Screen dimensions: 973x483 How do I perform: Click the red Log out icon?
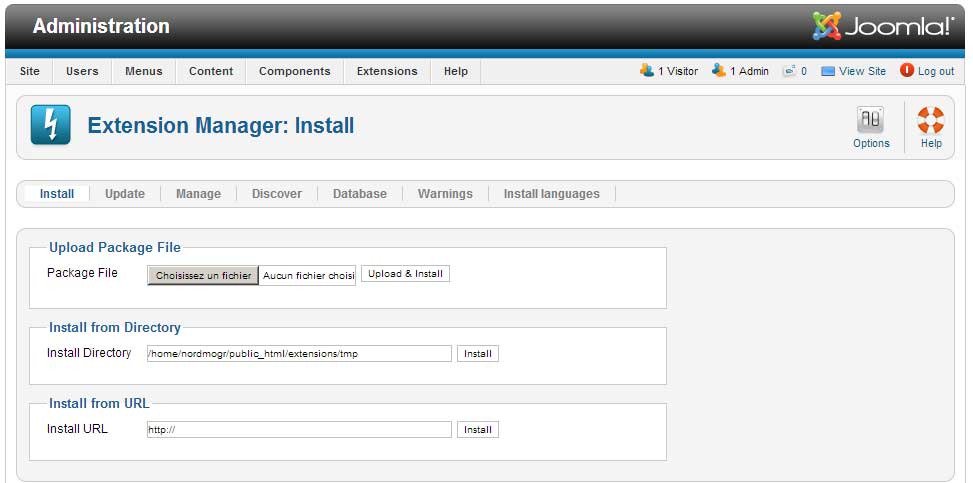[907, 70]
